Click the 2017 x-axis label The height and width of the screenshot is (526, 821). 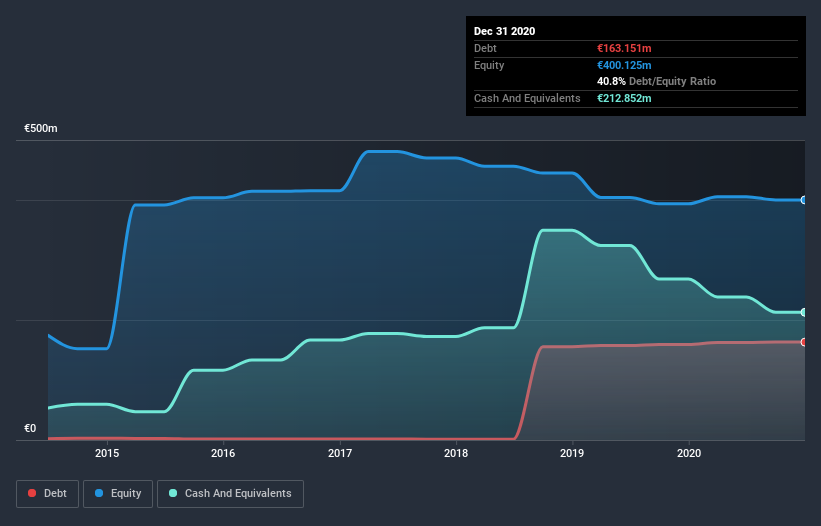pos(340,453)
